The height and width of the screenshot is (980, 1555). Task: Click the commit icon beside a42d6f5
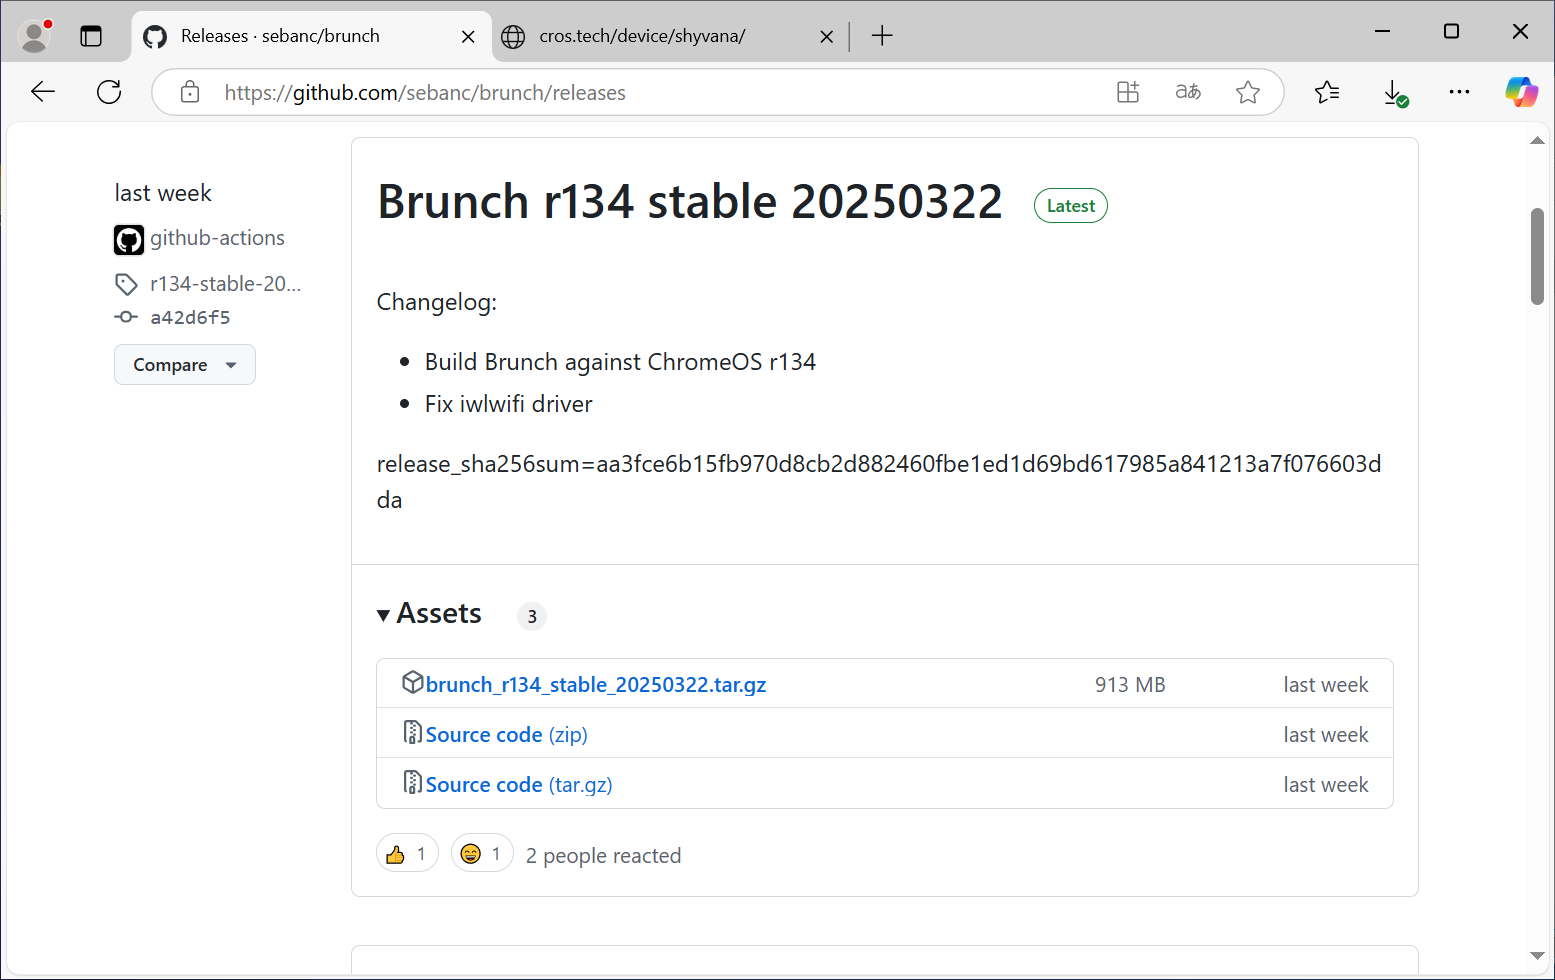(x=126, y=317)
